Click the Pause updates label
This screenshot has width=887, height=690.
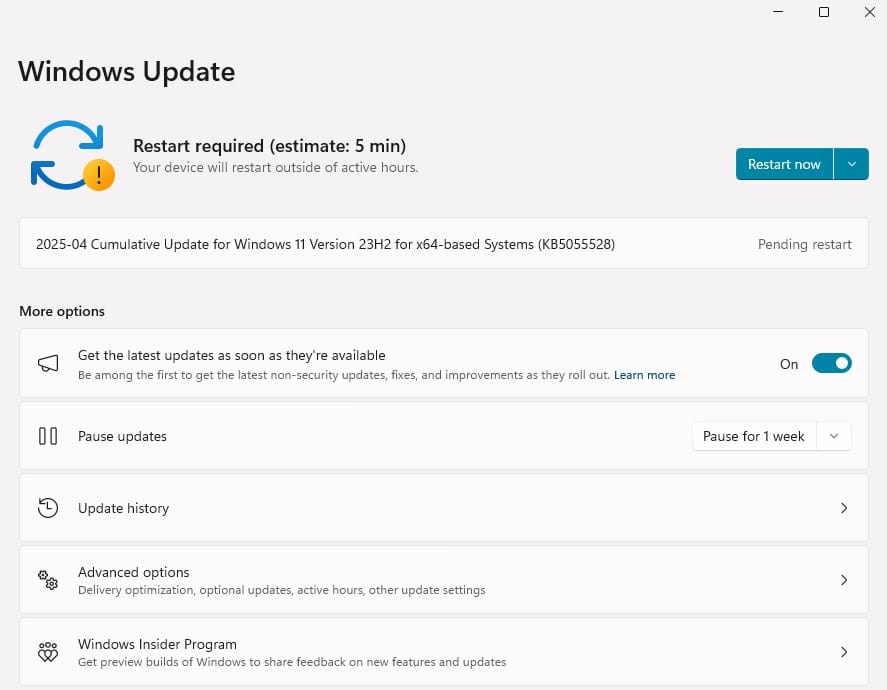tap(122, 436)
